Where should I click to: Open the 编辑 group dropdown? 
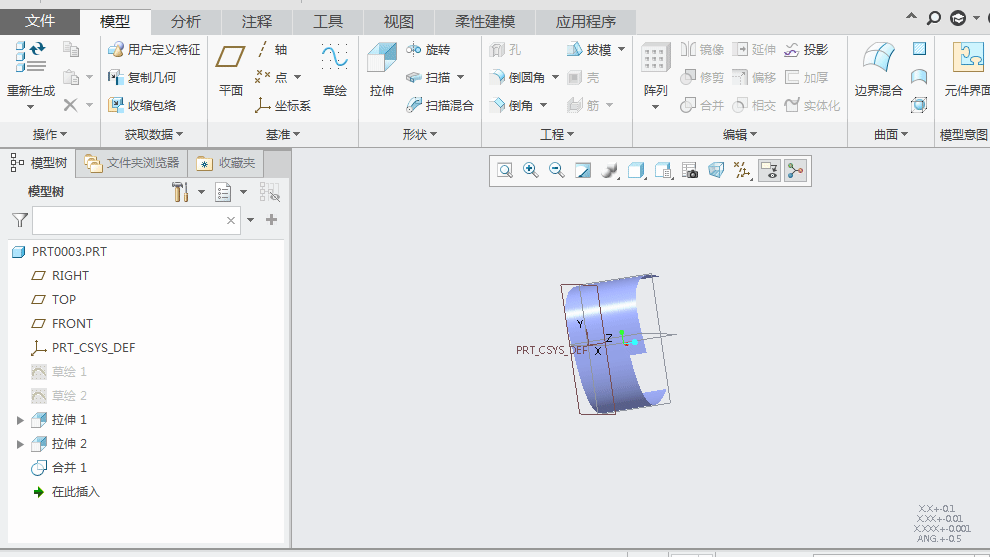click(740, 135)
